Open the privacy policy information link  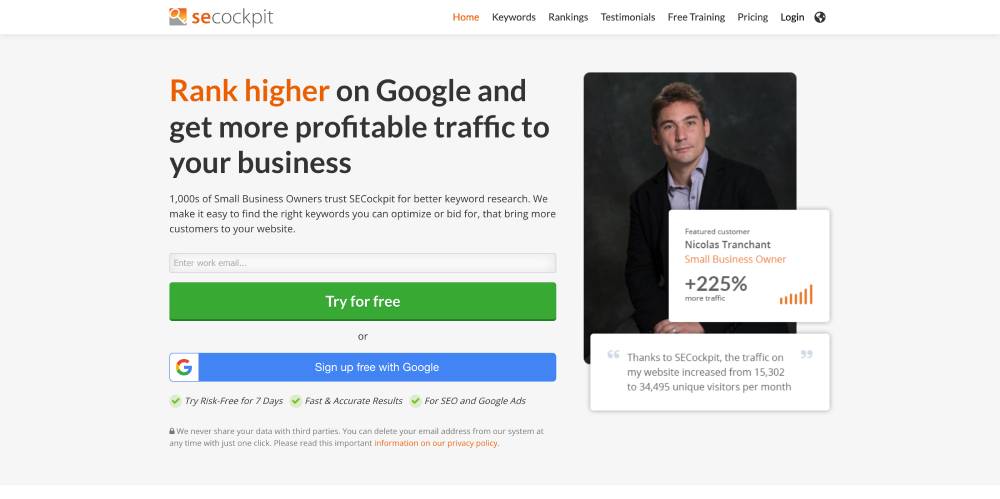tap(436, 443)
